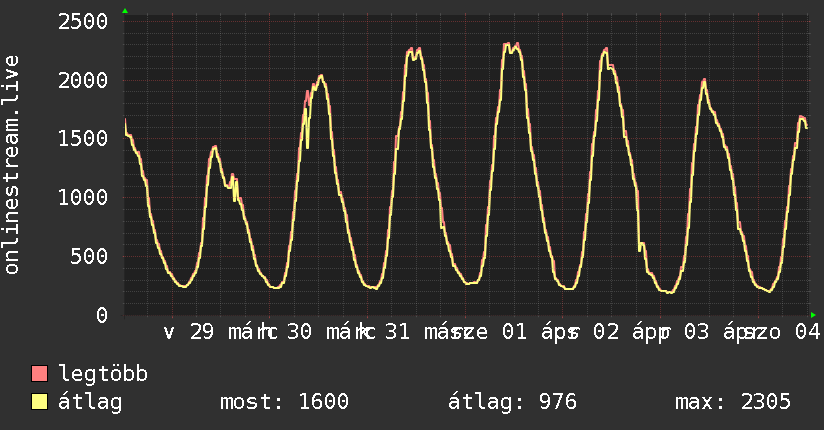The width and height of the screenshot is (824, 430).
Task: Click the 1000 y-axis label
Action: pos(84,198)
